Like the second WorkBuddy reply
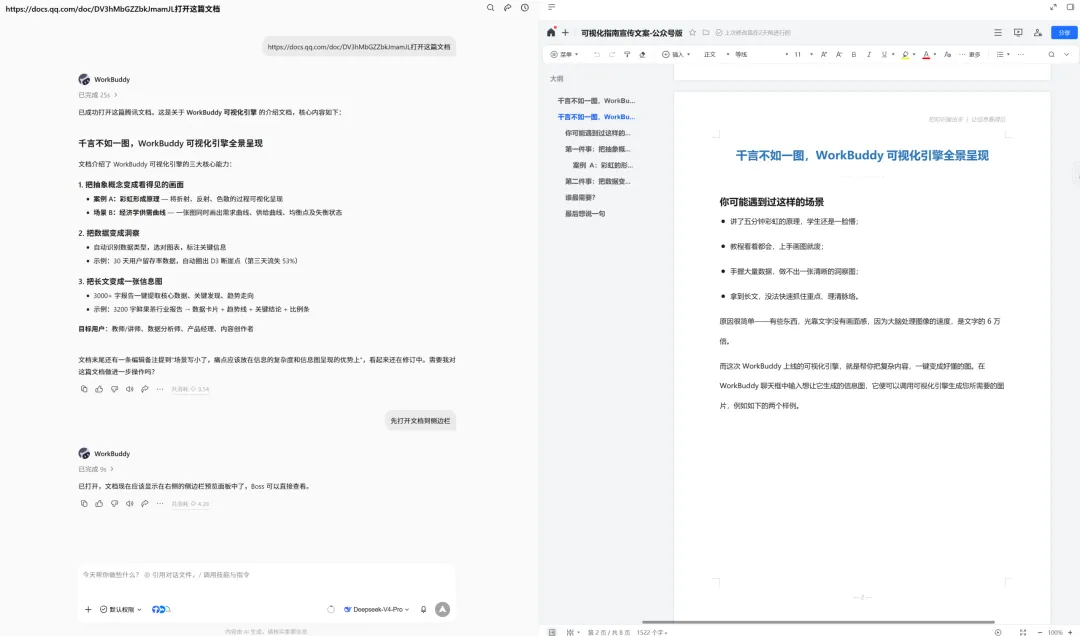Viewport: 1080px width, 636px height. pos(99,504)
